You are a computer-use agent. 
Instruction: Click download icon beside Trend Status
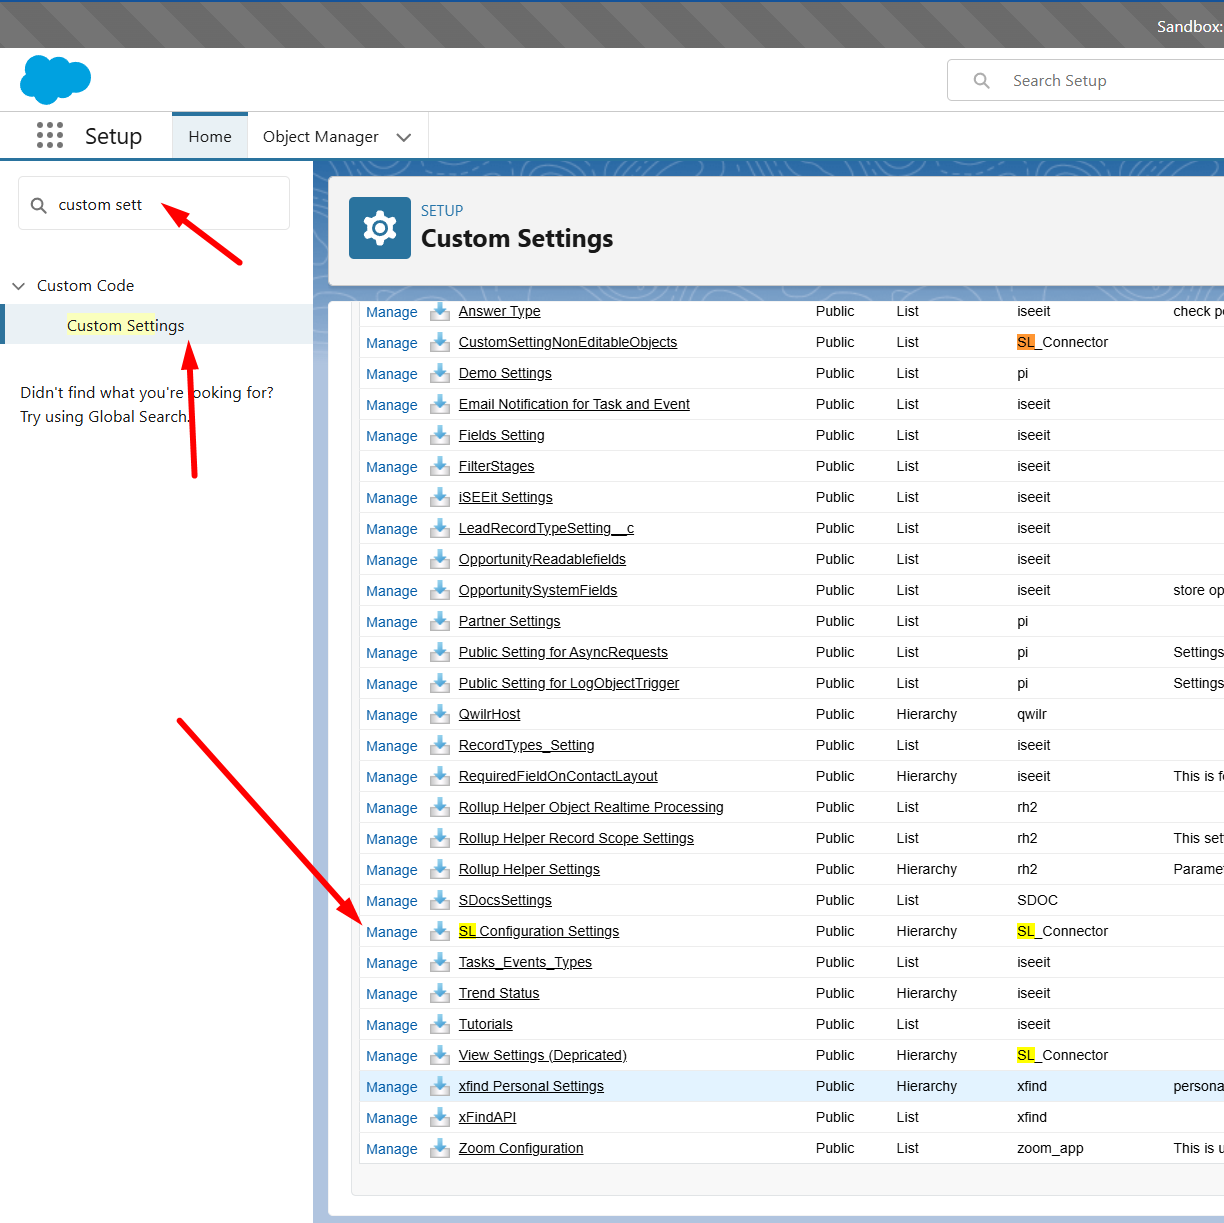click(x=440, y=993)
